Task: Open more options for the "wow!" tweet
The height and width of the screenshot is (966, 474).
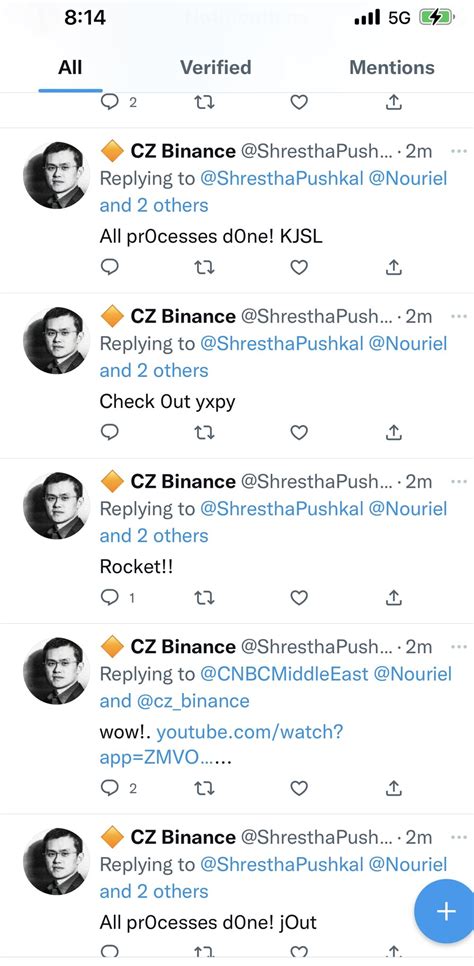Action: tap(459, 646)
